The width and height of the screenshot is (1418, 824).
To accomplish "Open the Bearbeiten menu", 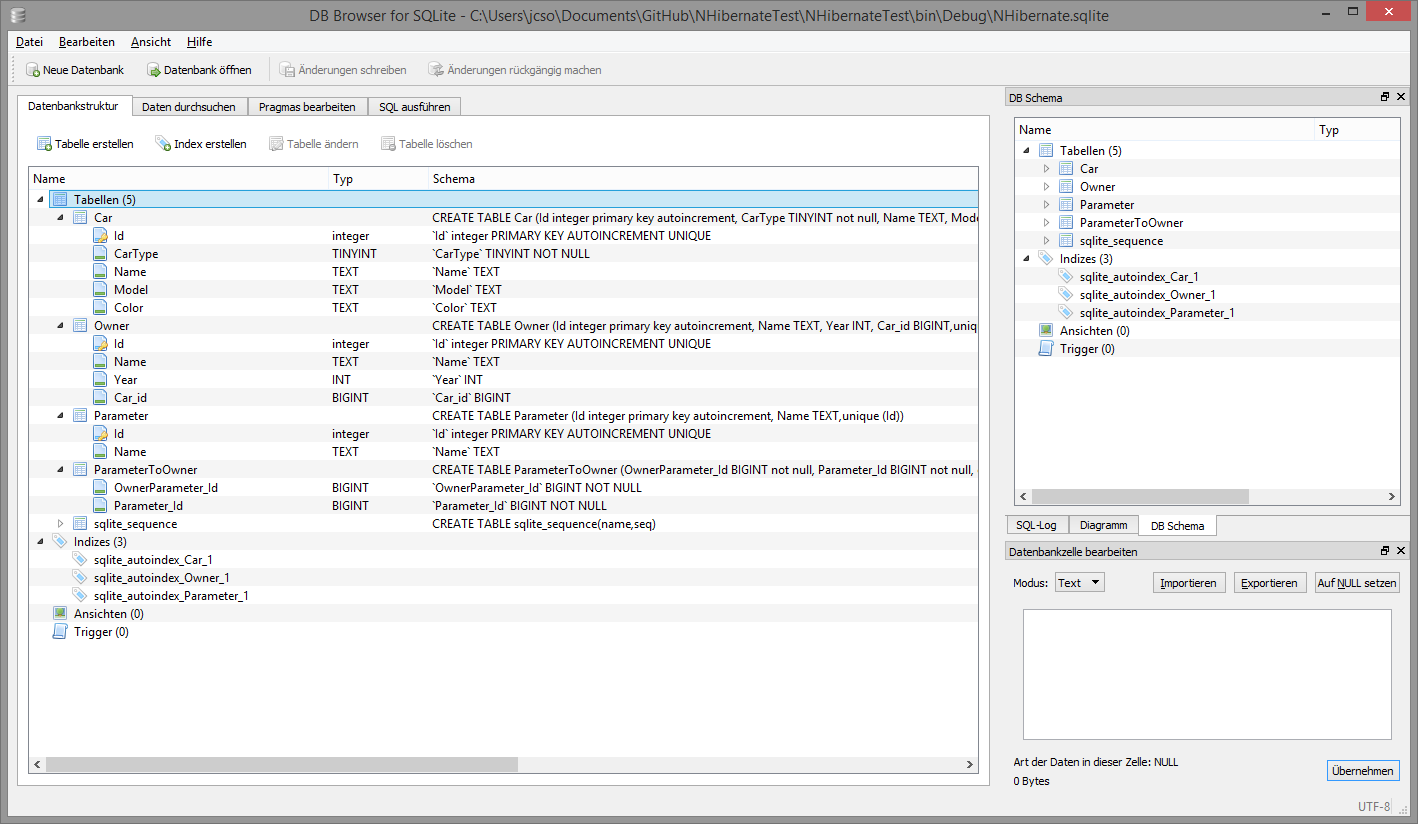I will tap(87, 42).
